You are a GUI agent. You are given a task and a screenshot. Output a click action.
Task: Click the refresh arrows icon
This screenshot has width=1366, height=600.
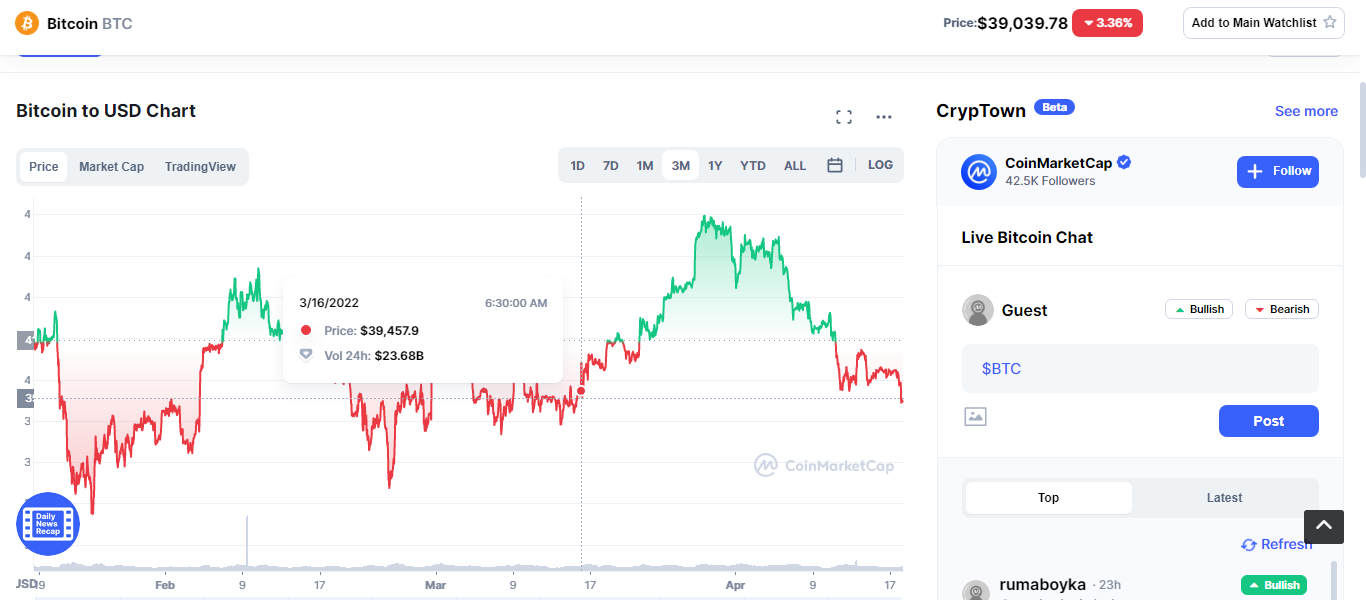click(x=1248, y=545)
